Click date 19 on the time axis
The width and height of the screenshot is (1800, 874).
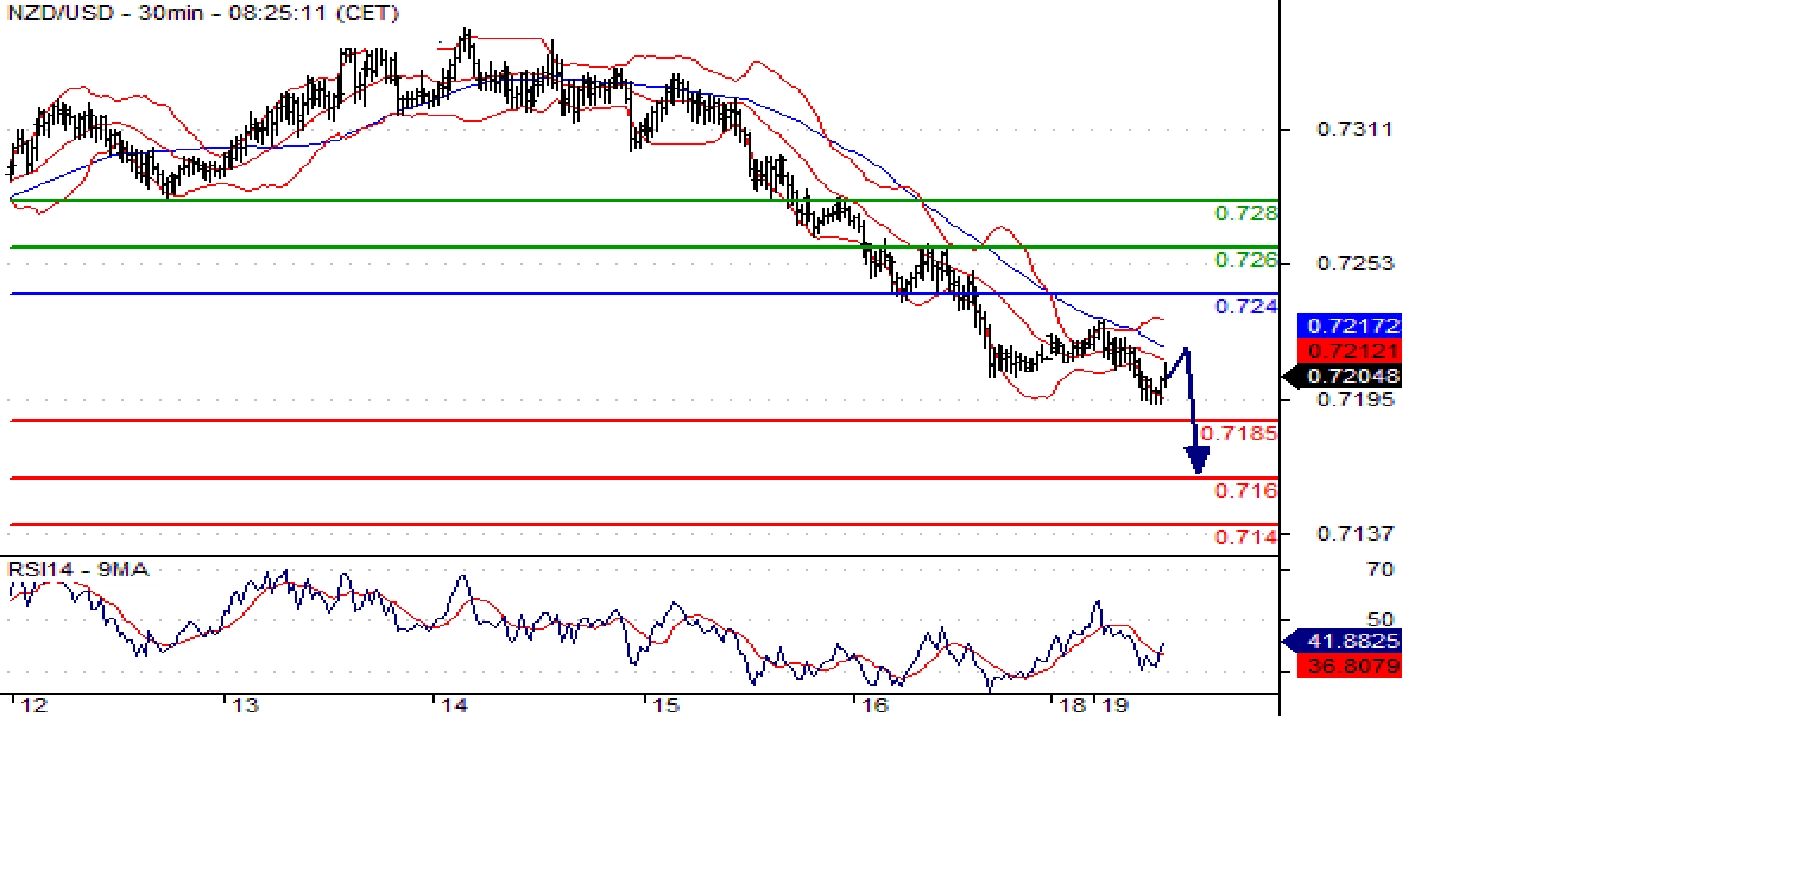coord(1115,706)
